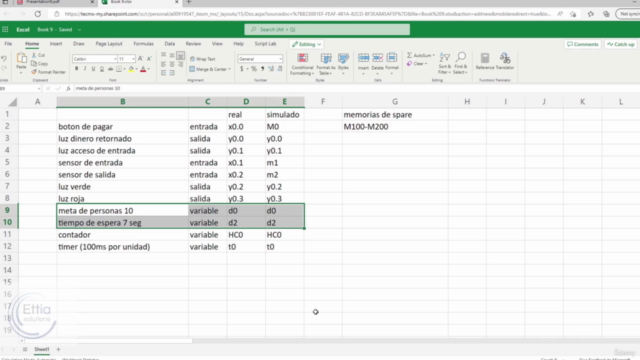640x360 pixels.
Task: Open the all sheets list icon
Action: coord(25,349)
